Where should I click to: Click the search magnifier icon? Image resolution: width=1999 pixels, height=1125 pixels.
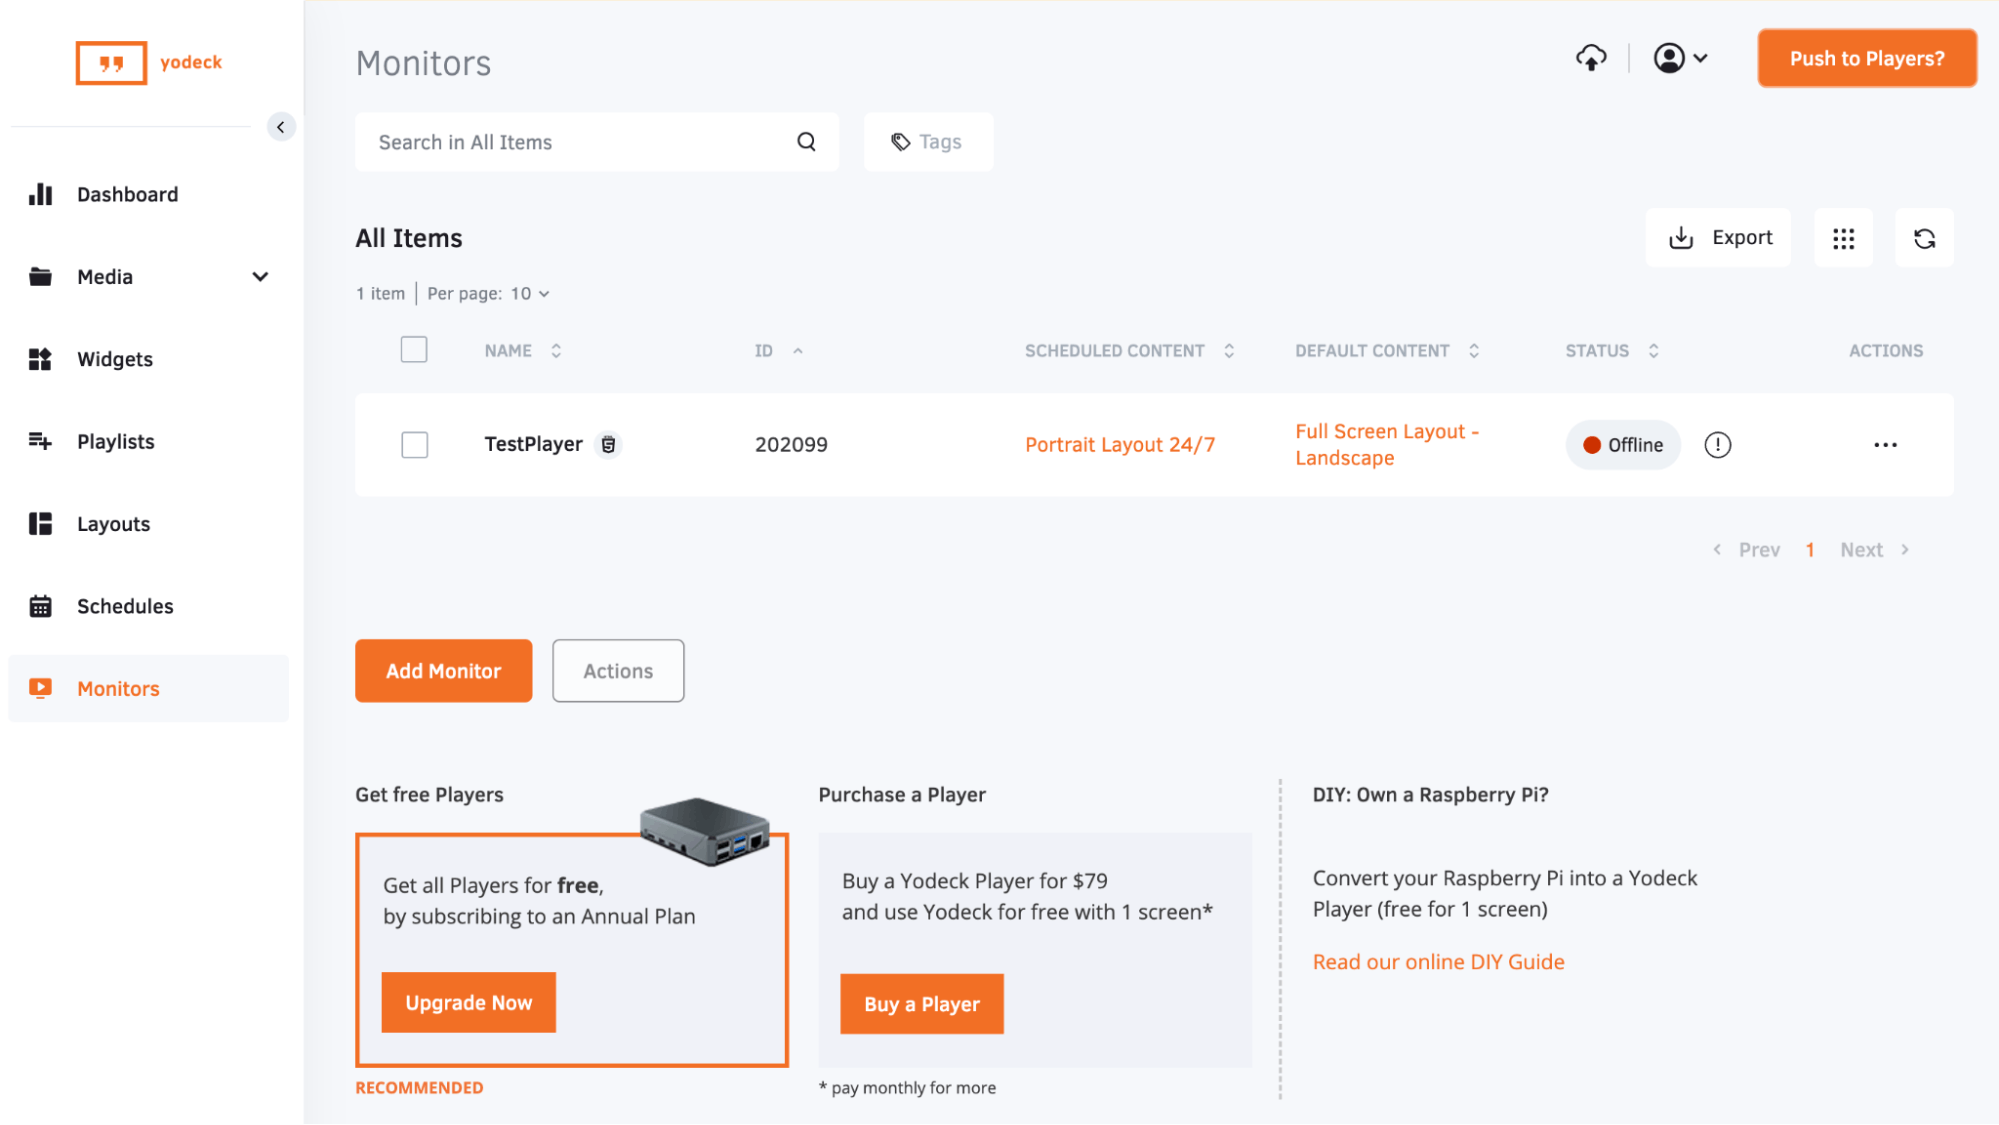point(806,142)
